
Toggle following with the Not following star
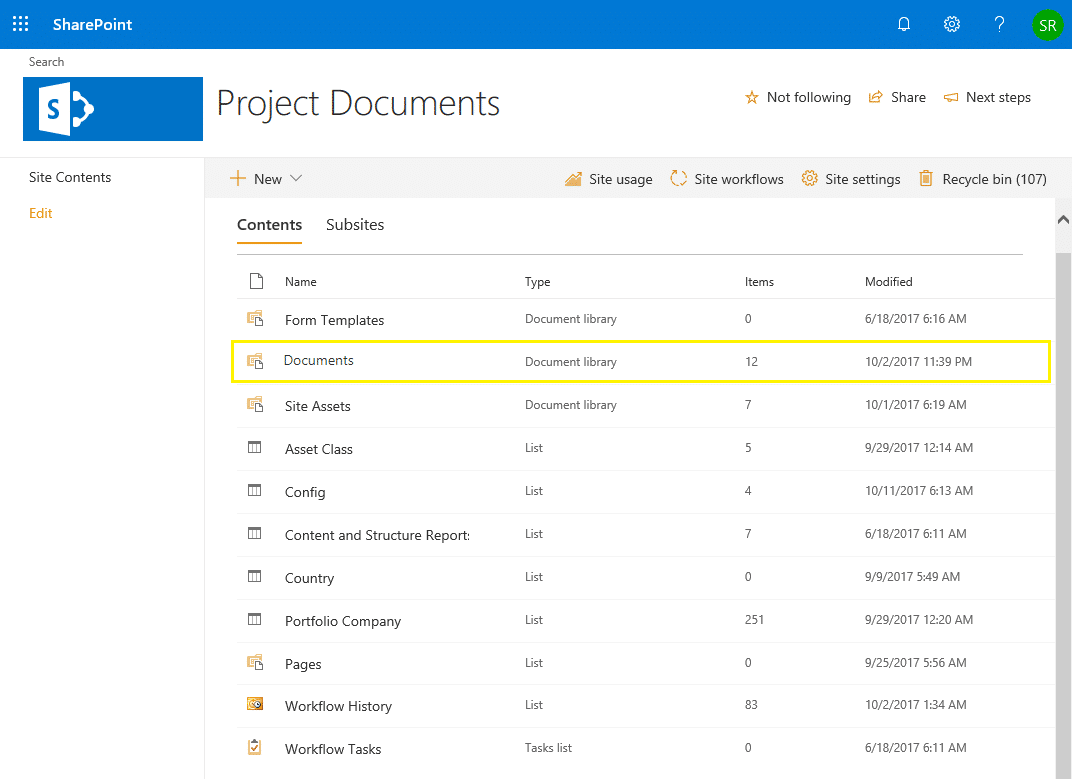pos(798,97)
